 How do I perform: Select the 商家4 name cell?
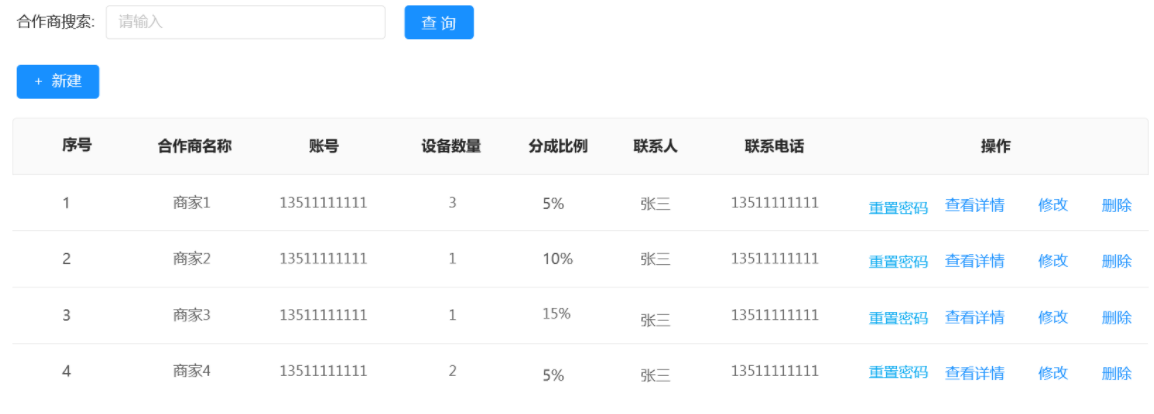point(192,371)
